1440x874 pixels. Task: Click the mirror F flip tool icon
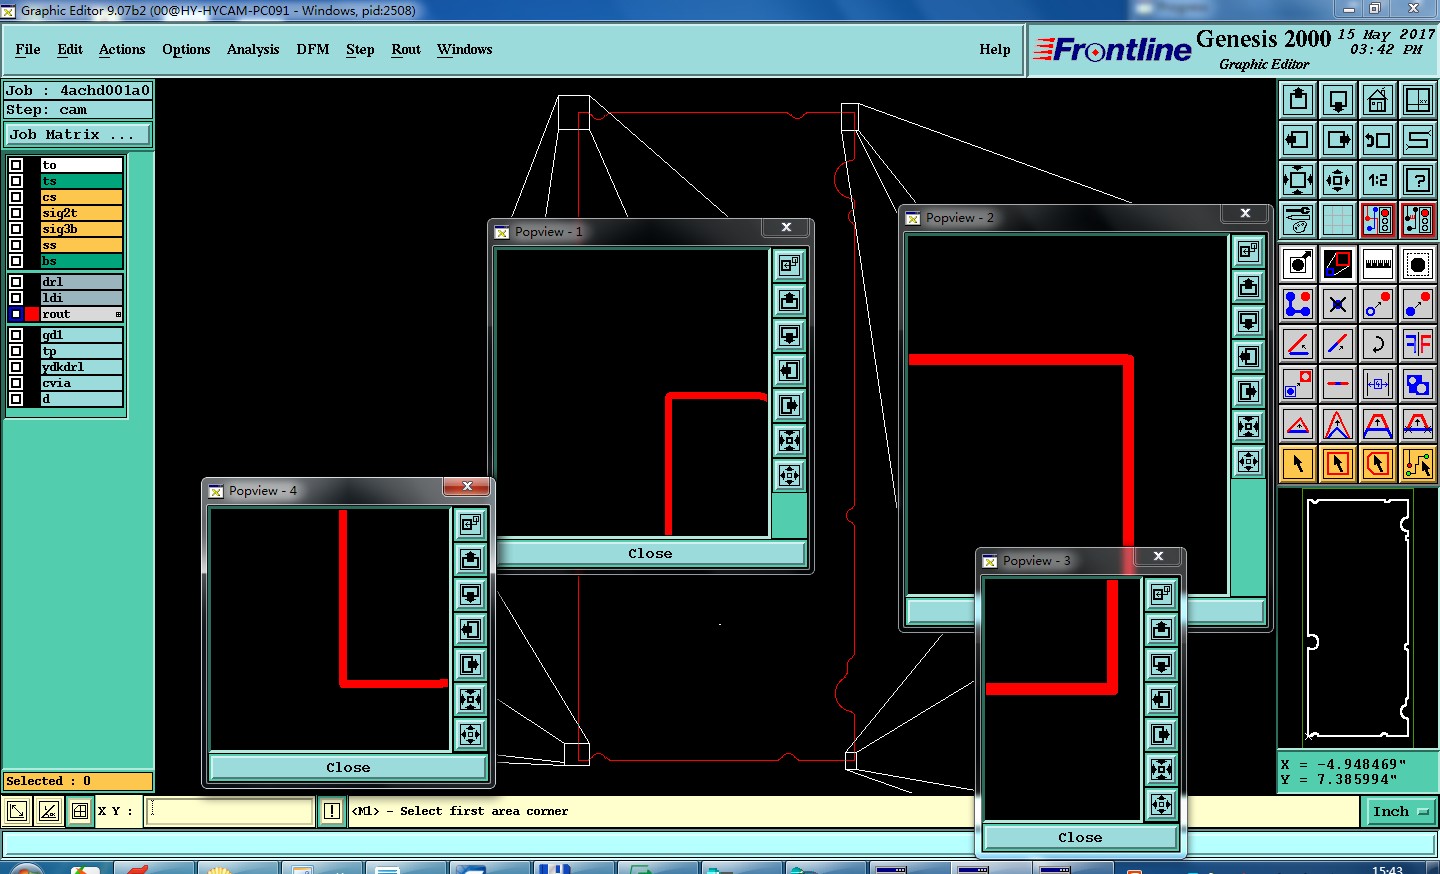point(1418,344)
